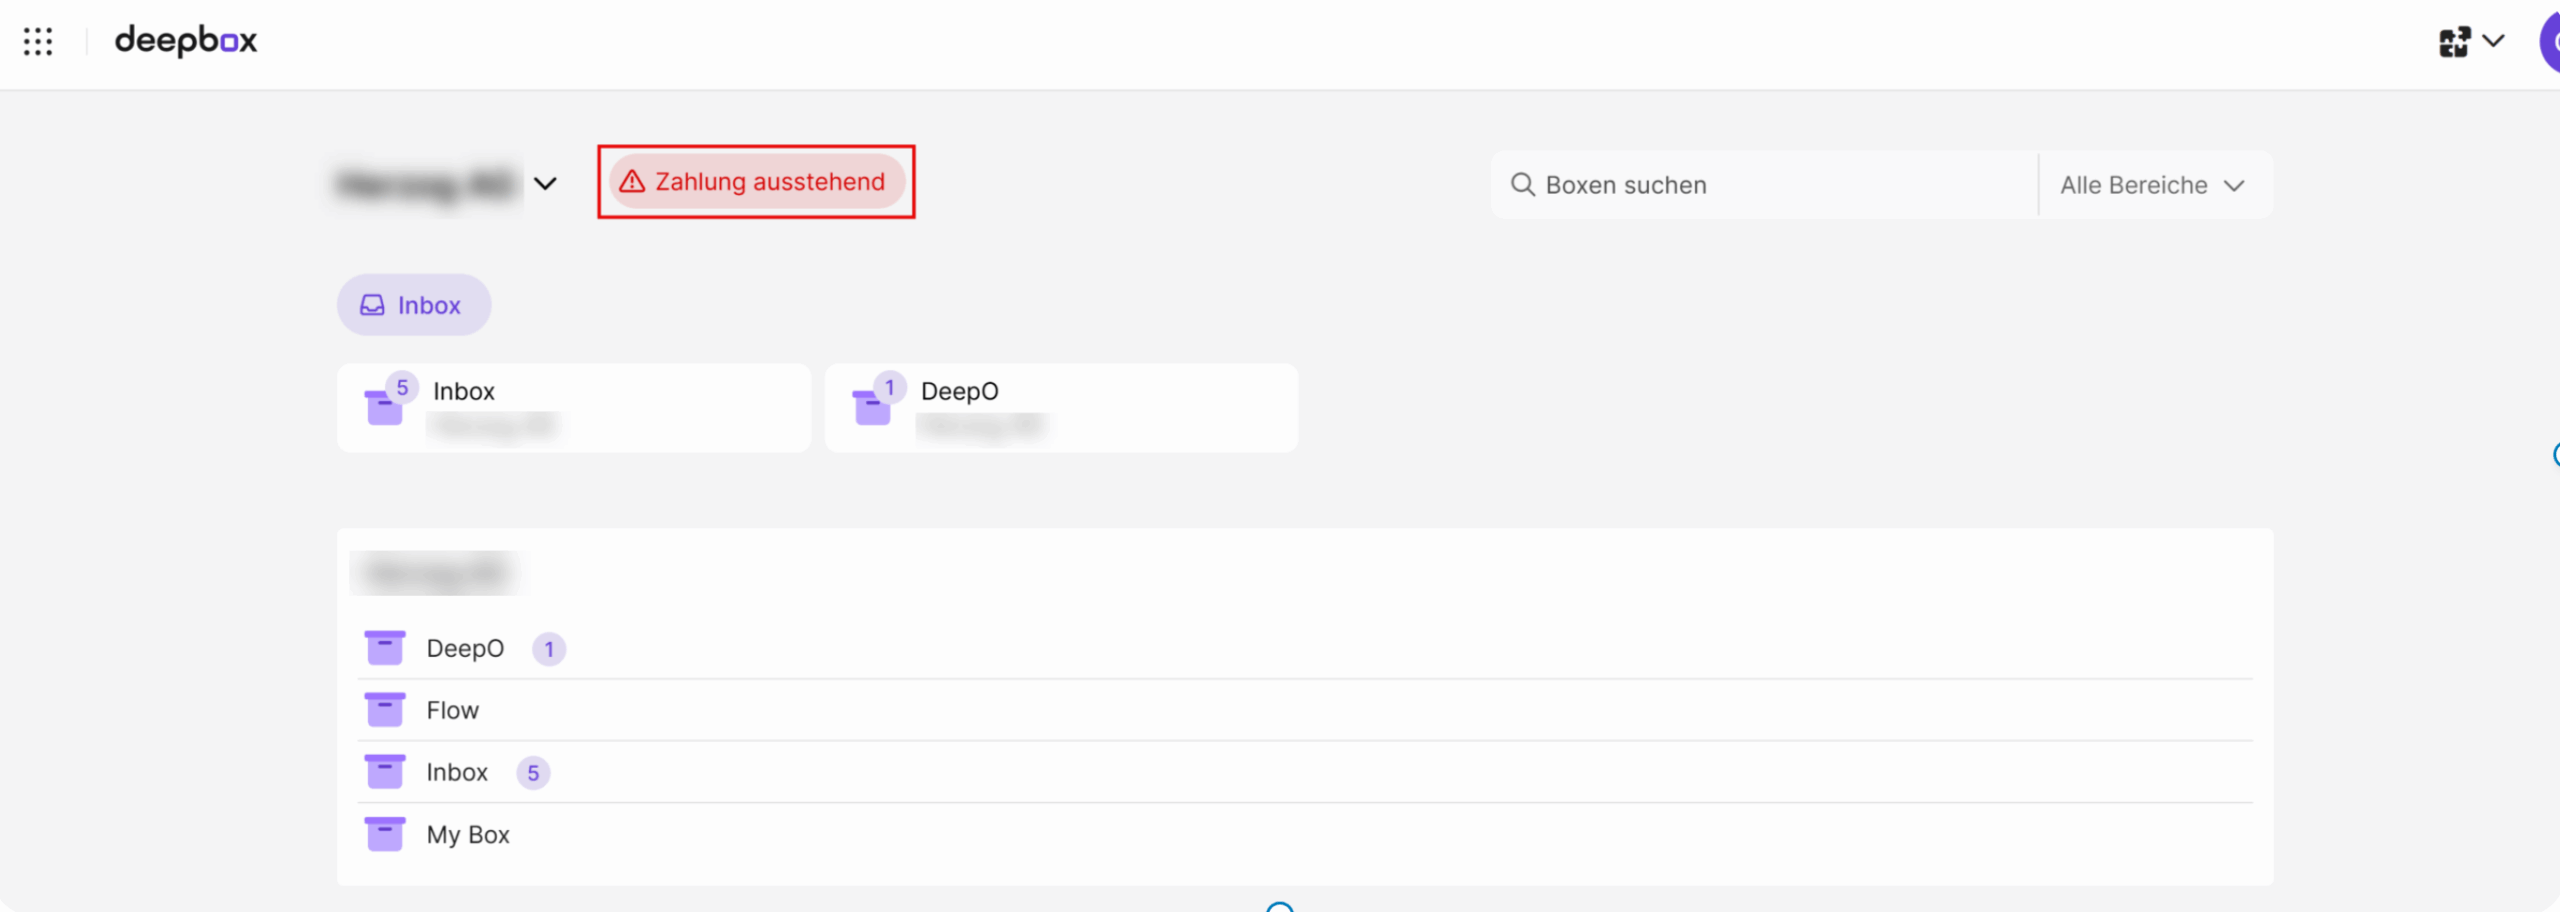Click the Zahlung ausstehend warning badge
Viewport: 2560px width, 912px height.
757,182
